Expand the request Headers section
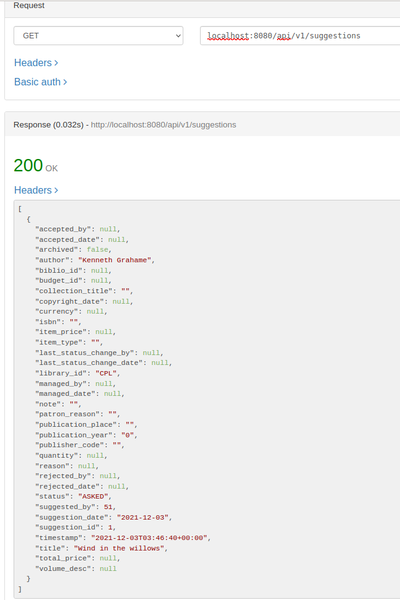Screen dimensions: 400x600 tap(36, 63)
